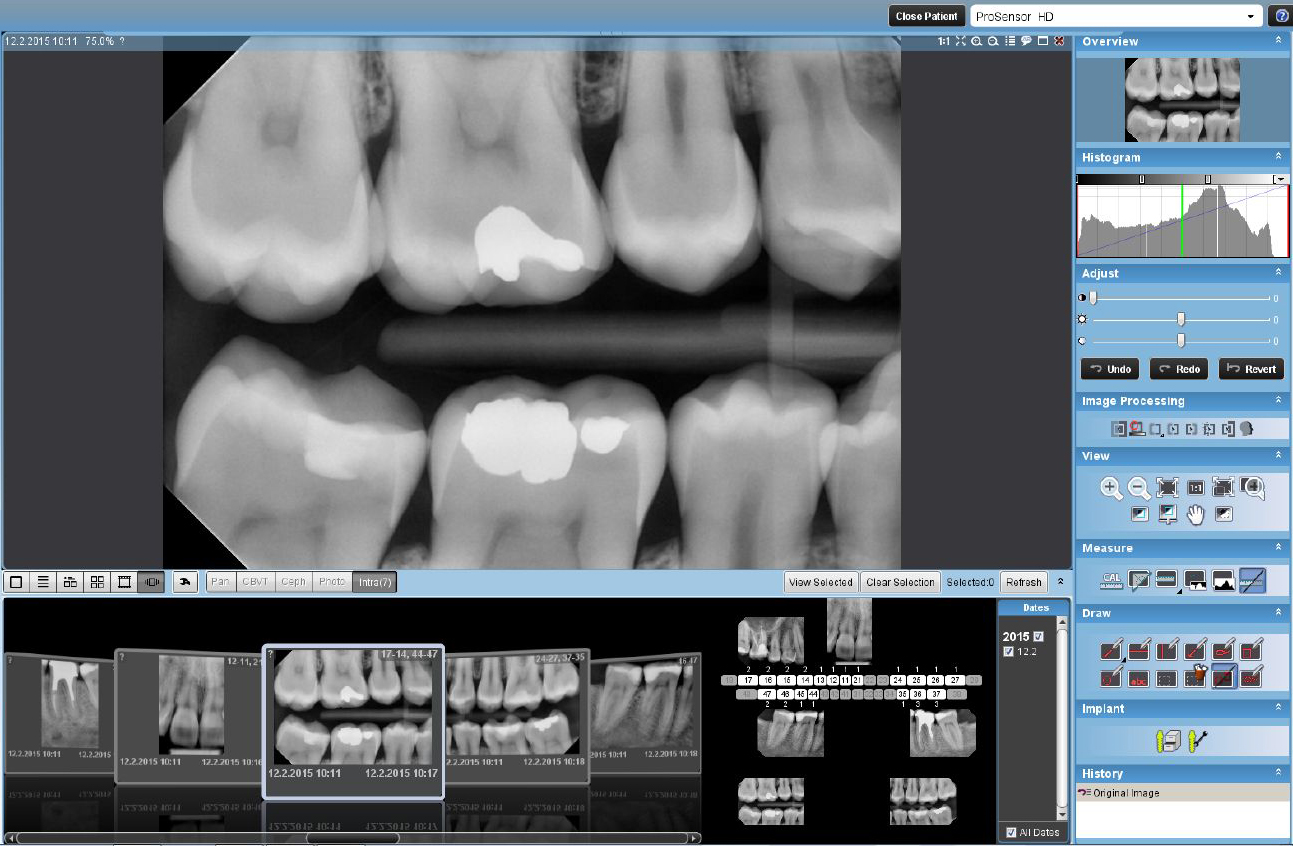
Task: Switch to the Intra(7) tab
Action: coord(374,582)
